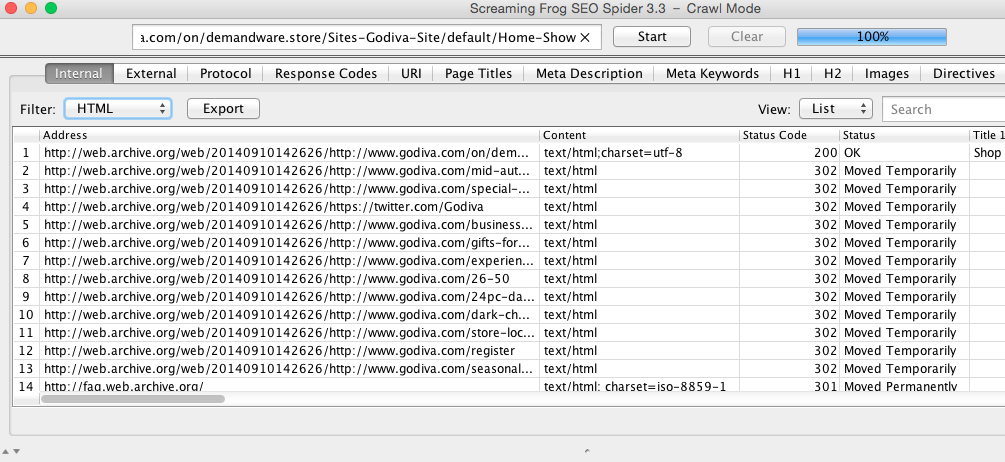Image resolution: width=1005 pixels, height=462 pixels.
Task: Sort by the Status column header
Action: [905, 135]
